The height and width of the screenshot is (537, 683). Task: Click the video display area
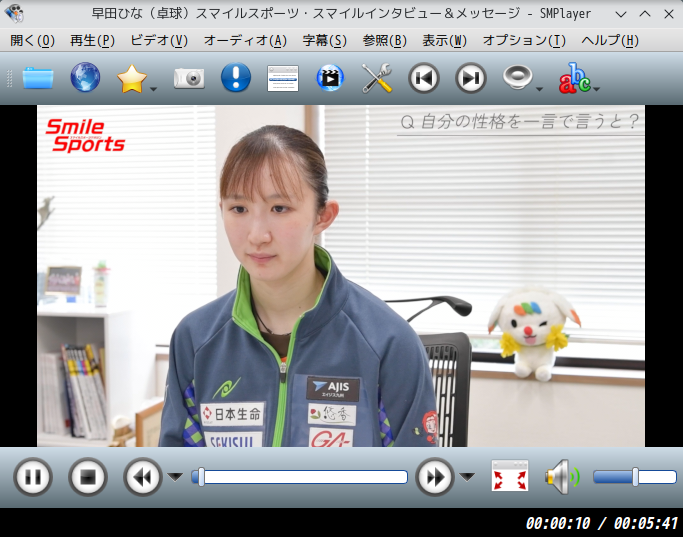(x=341, y=276)
